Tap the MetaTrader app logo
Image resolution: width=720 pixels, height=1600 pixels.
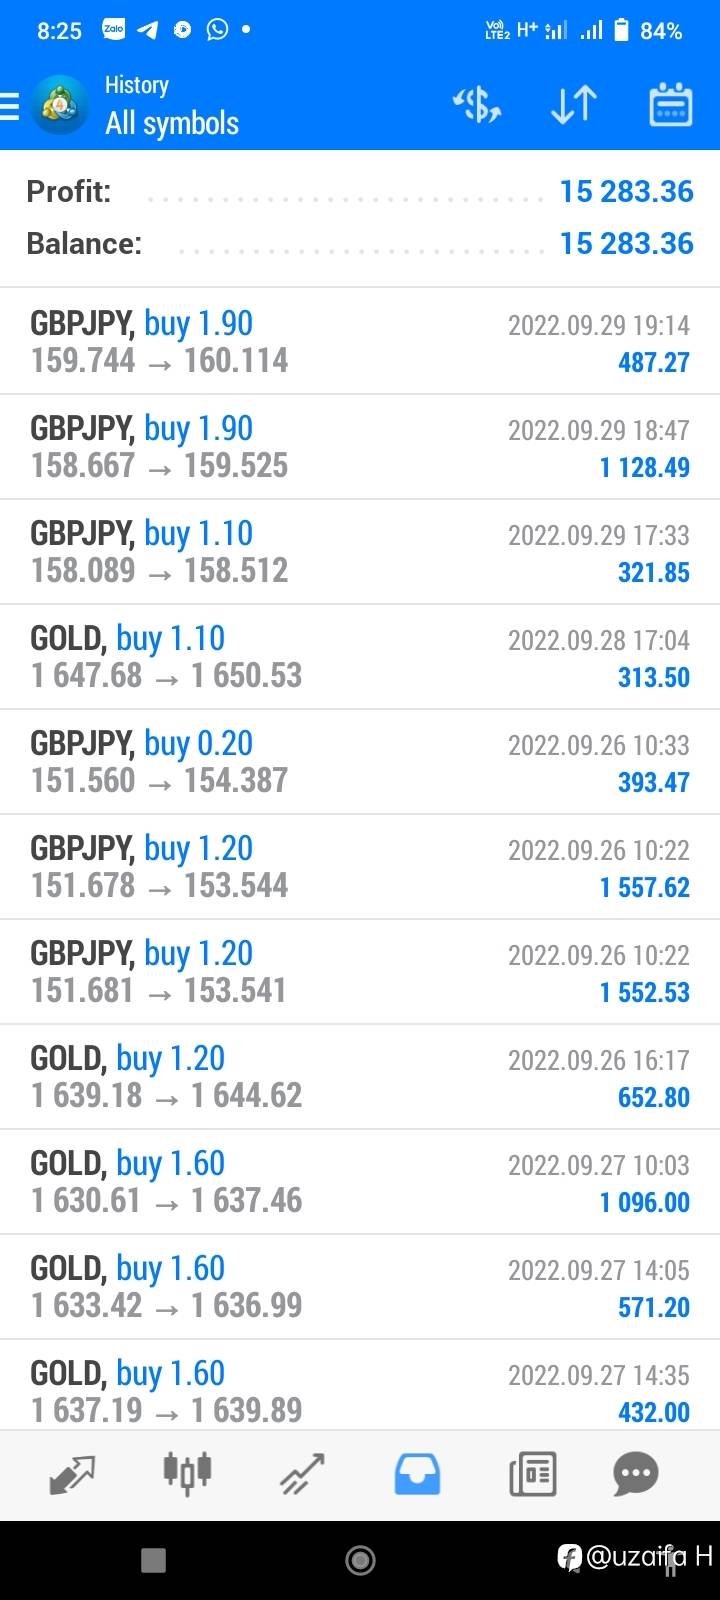point(60,105)
